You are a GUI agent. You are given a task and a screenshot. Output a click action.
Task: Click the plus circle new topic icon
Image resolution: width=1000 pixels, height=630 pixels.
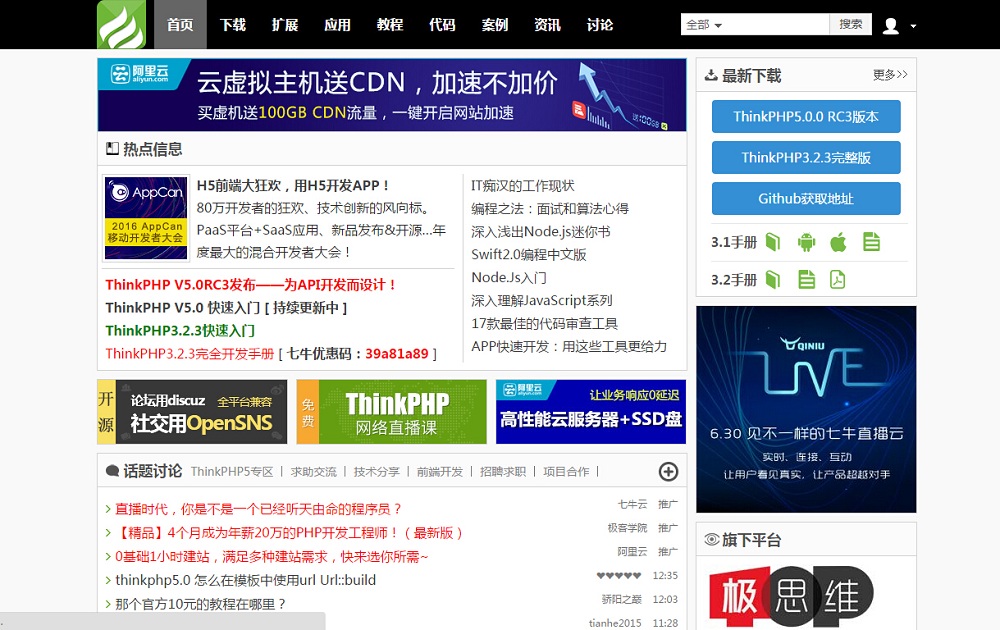tap(668, 472)
